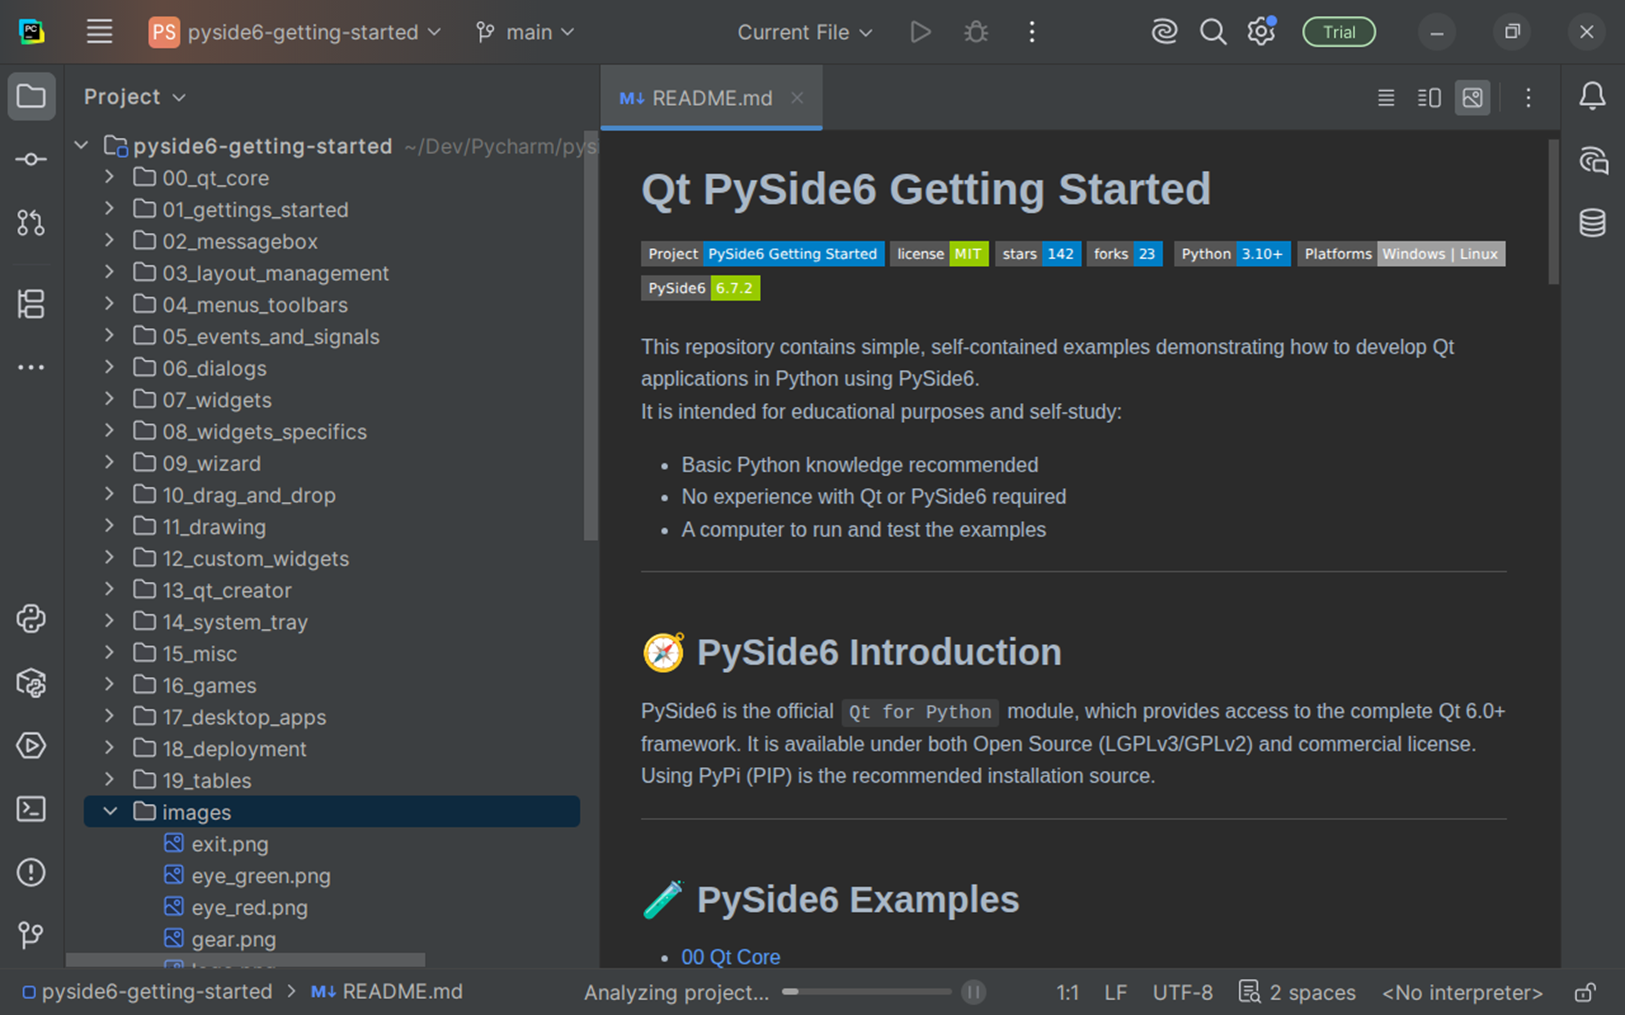The width and height of the screenshot is (1625, 1015).
Task: Select the 18_deployment folder
Action: pyautogui.click(x=234, y=749)
